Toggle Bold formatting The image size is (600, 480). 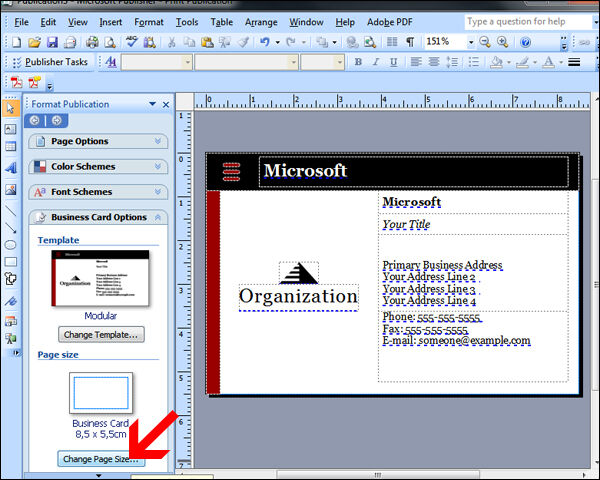coord(358,62)
